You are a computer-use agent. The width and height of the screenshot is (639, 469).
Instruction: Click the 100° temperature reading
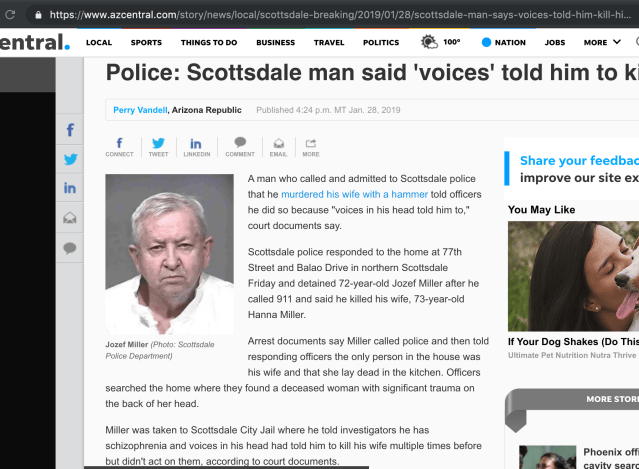(x=452, y=42)
